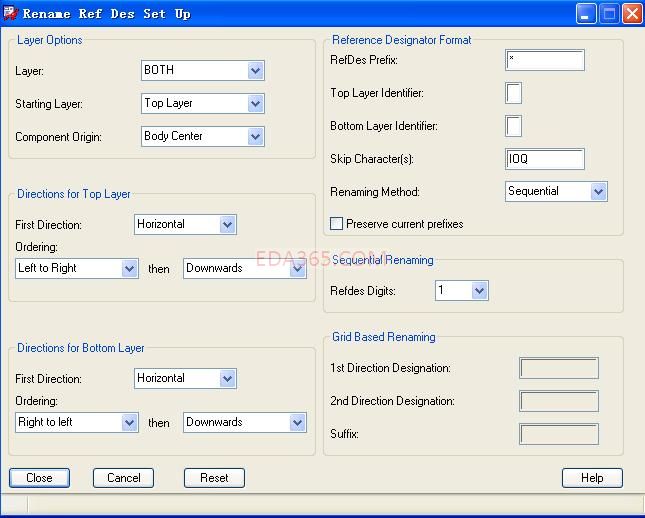Viewport: 645px width, 518px height.
Task: Click the 'Component Origin:' label
Action: pyautogui.click(x=58, y=137)
